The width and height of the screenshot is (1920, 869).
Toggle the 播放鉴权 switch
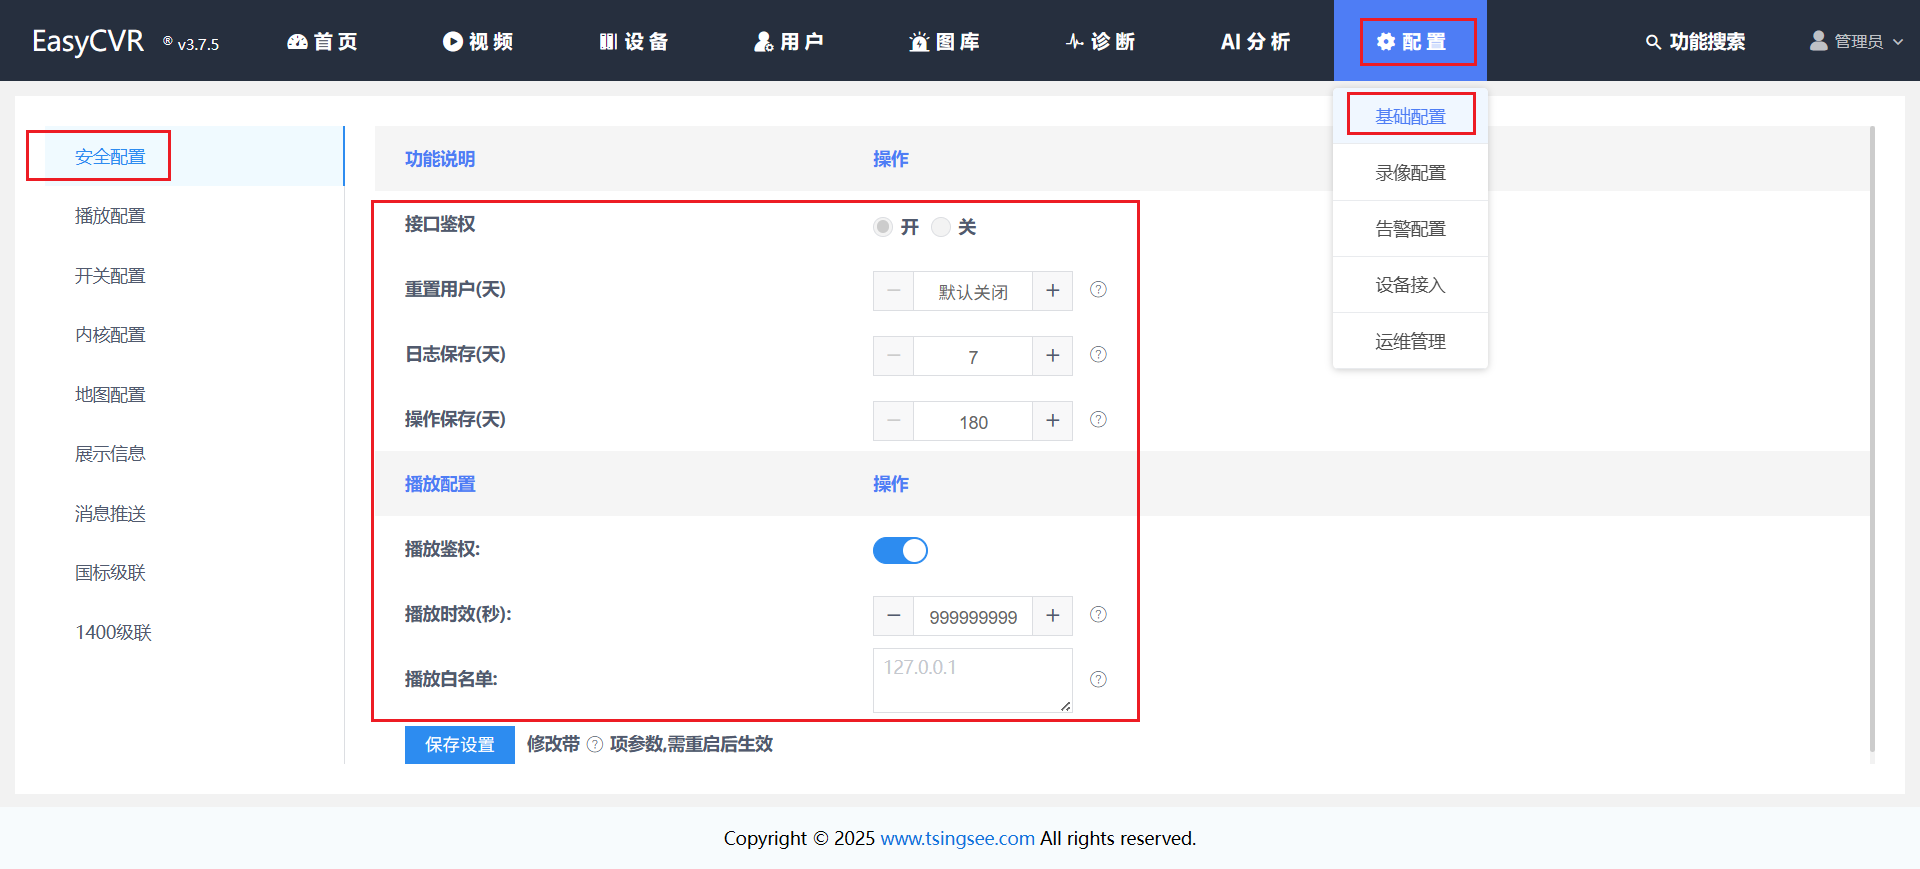coord(900,550)
